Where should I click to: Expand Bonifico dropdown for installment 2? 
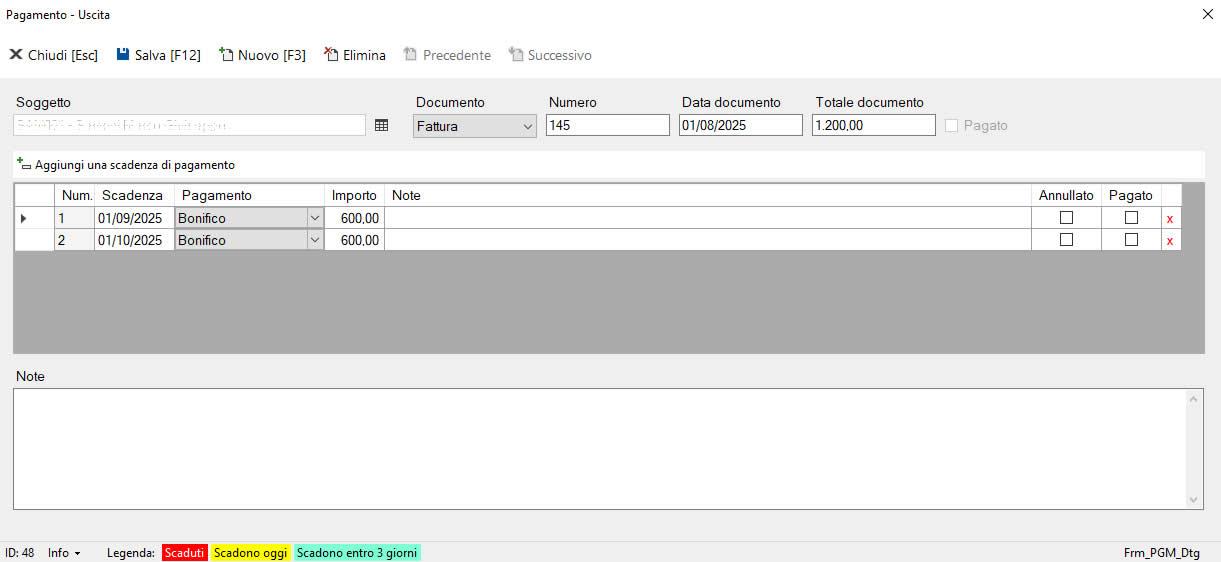coord(314,240)
